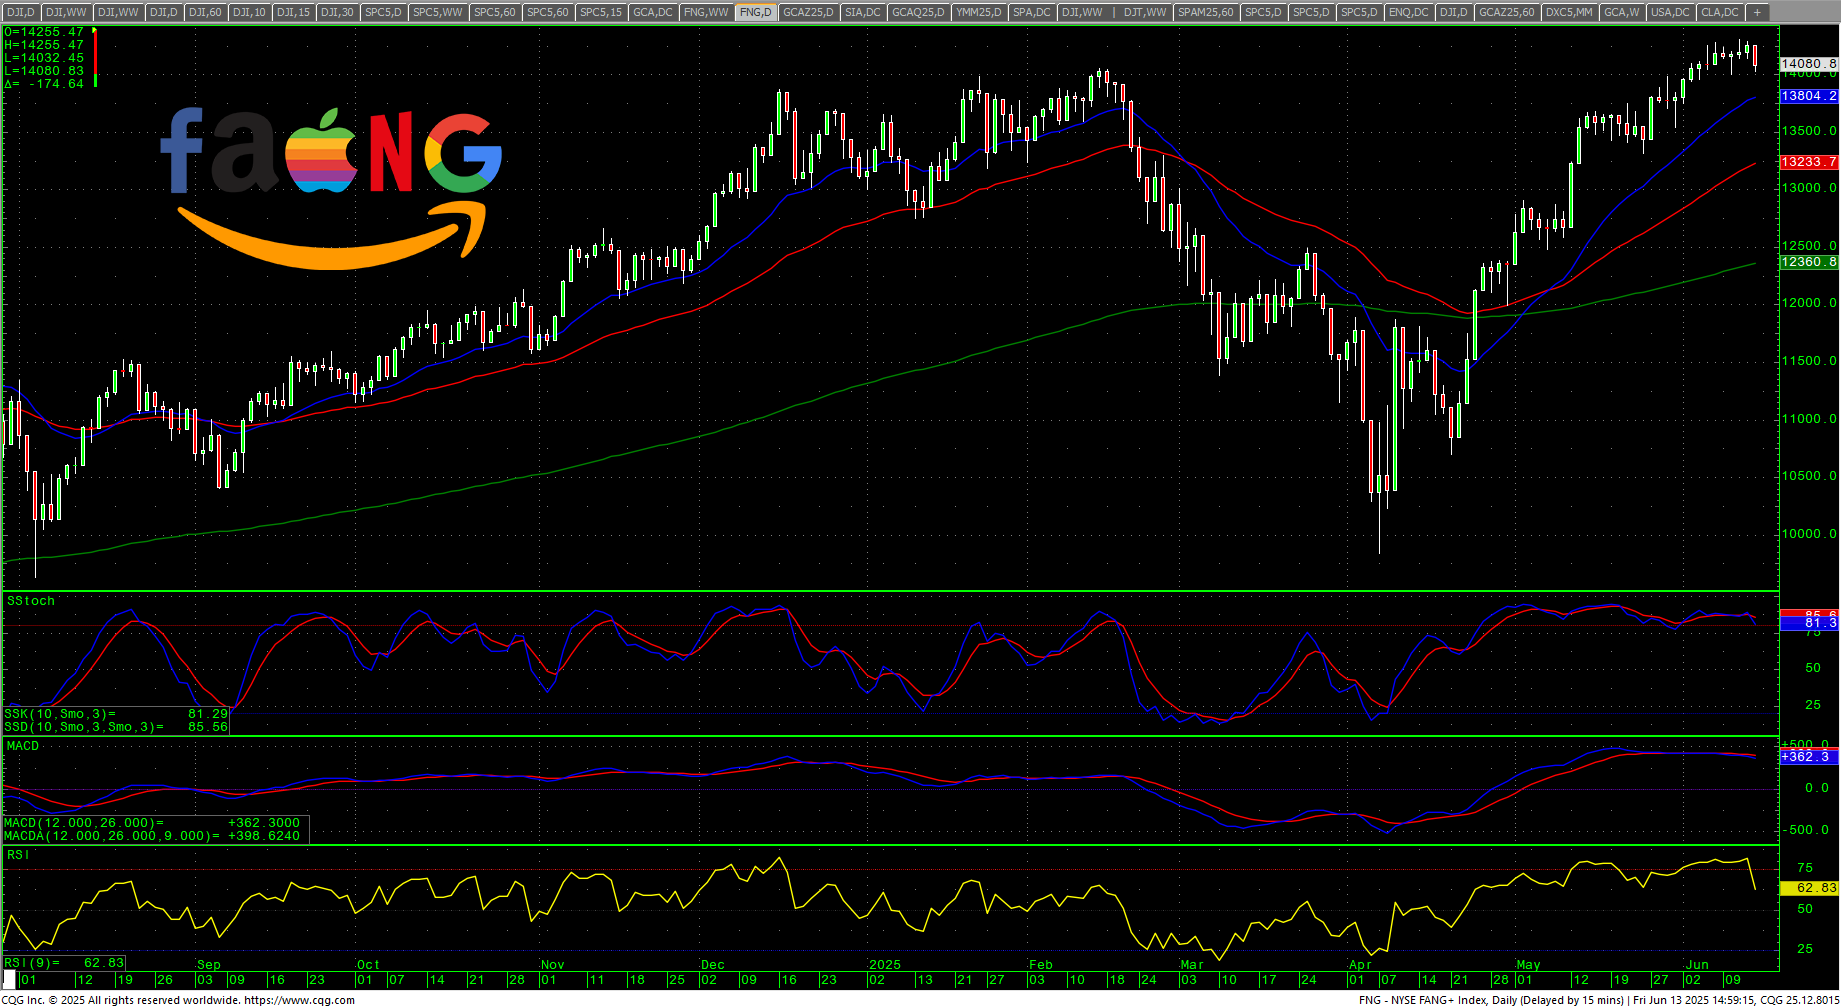The image size is (1841, 1008).
Task: Select the SSD(10,Smo,3,Smo,3) value row
Action: tap(116, 727)
